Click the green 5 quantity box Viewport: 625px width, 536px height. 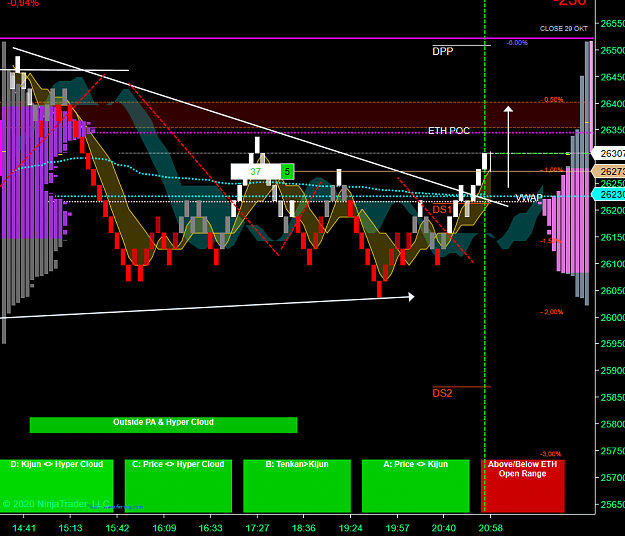click(287, 172)
